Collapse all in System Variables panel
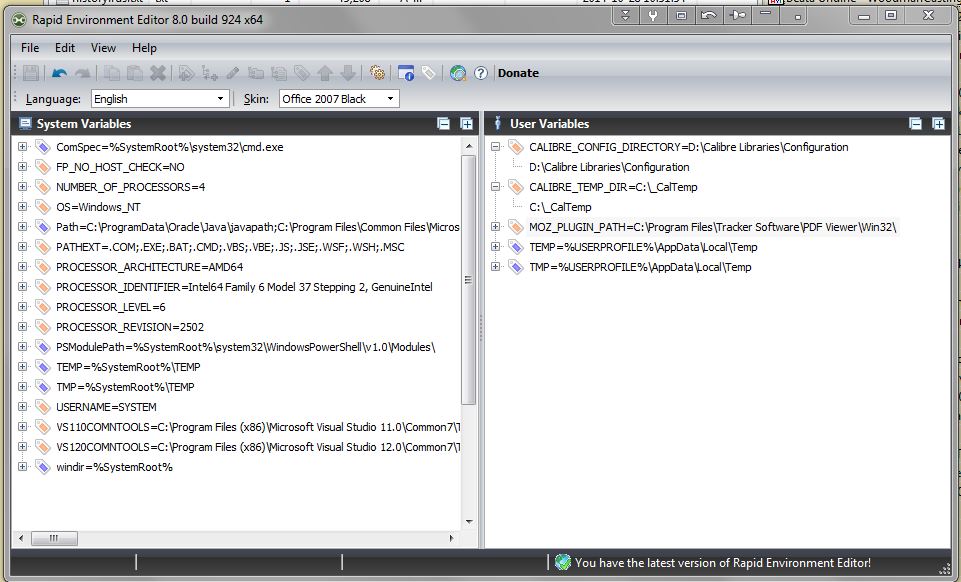 [x=444, y=124]
